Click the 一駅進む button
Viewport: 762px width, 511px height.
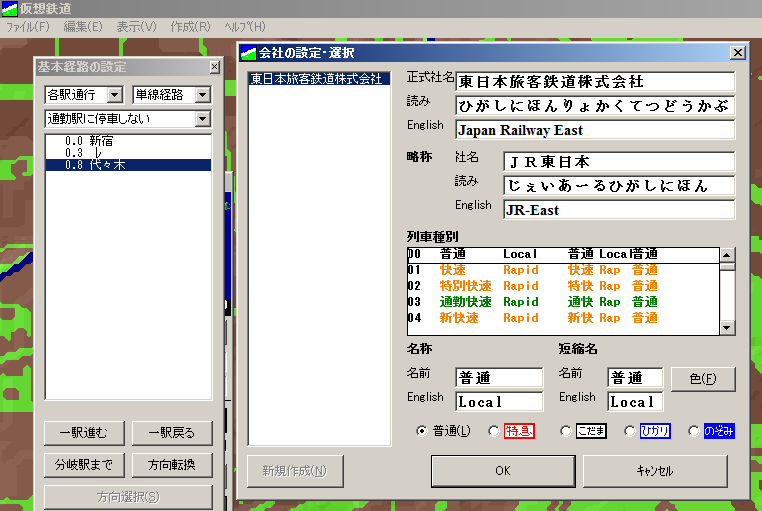[84, 433]
